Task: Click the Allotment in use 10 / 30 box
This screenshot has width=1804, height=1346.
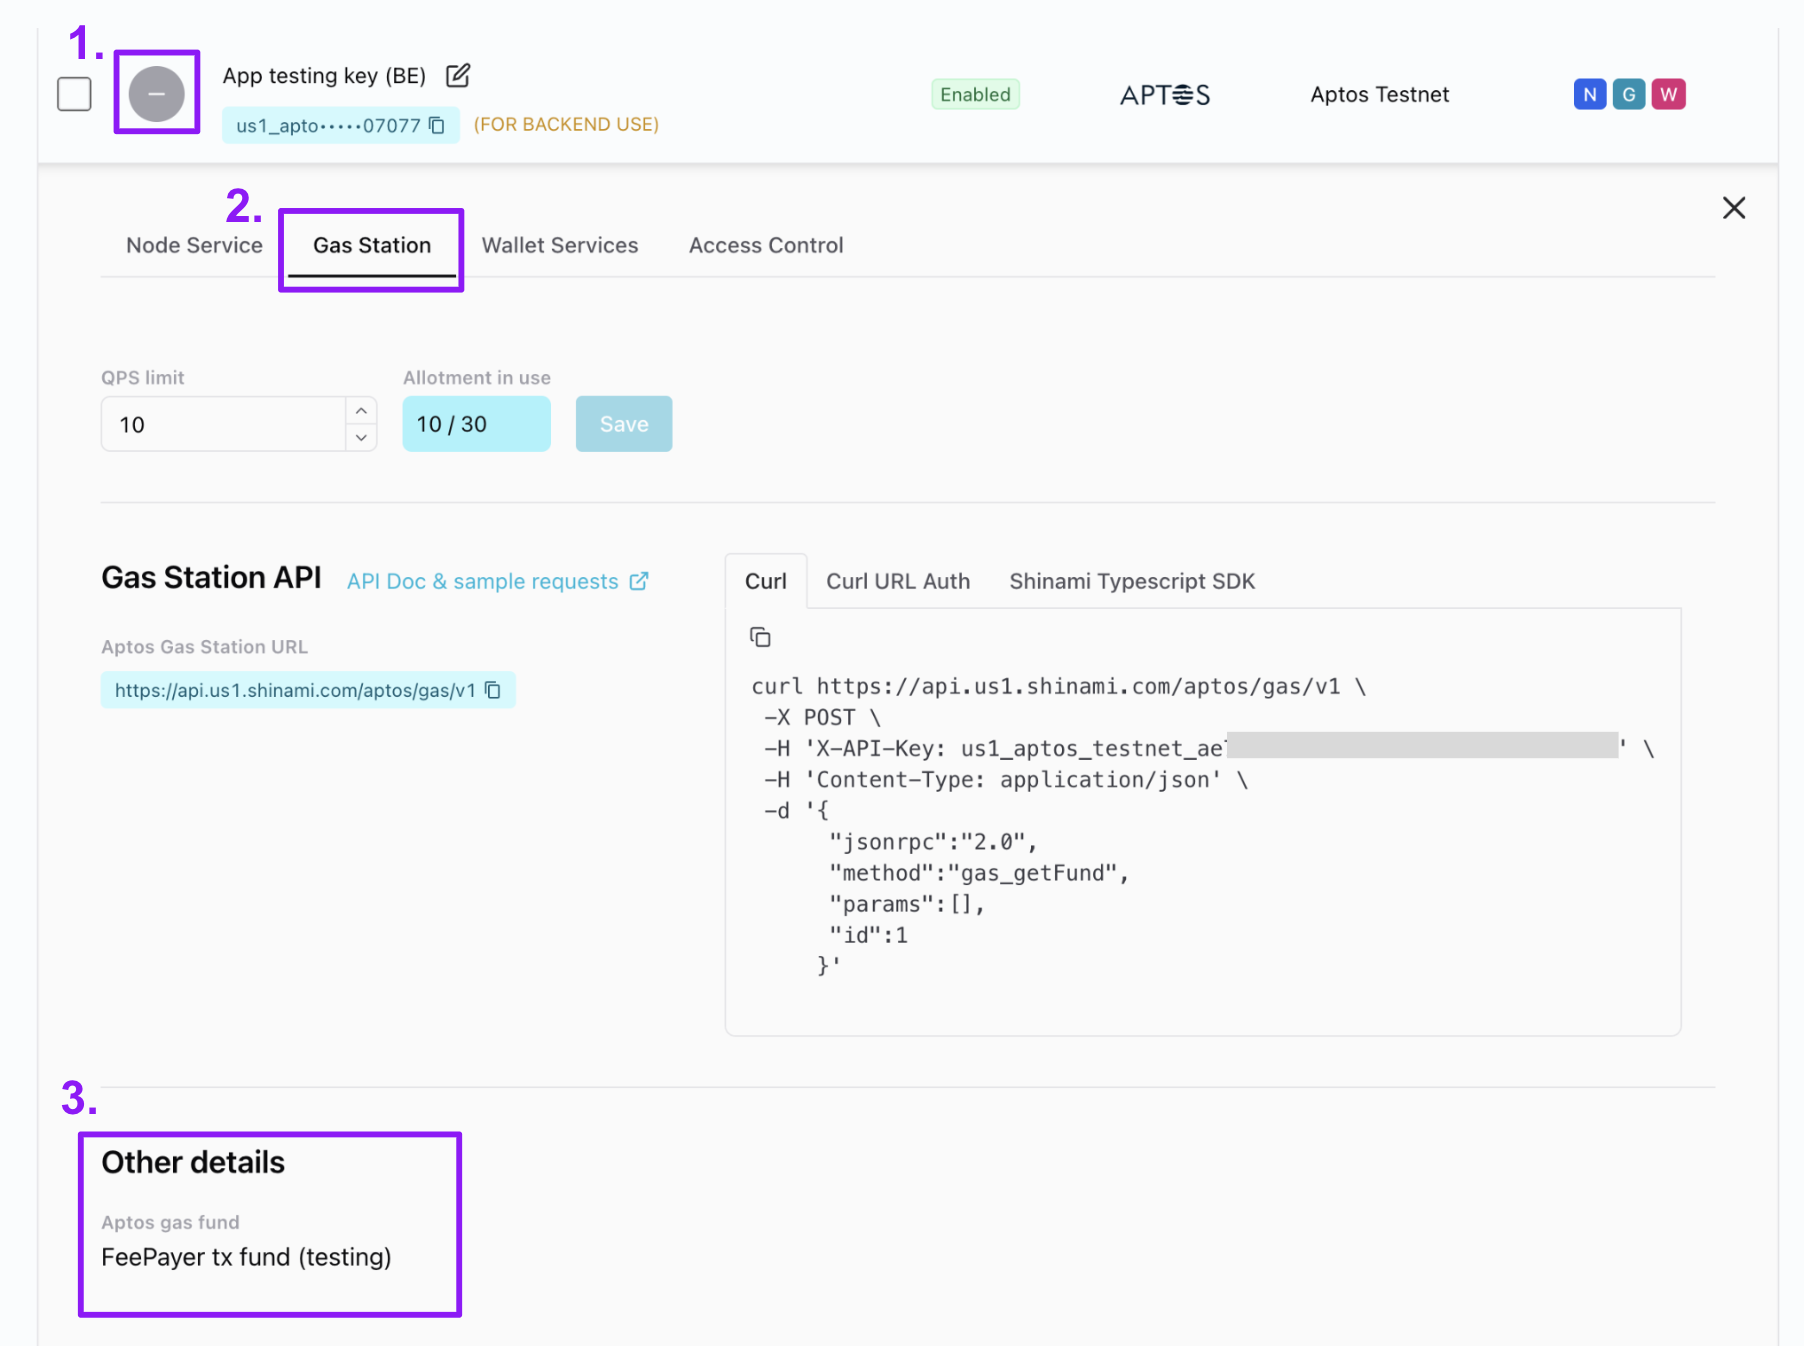Action: point(476,424)
